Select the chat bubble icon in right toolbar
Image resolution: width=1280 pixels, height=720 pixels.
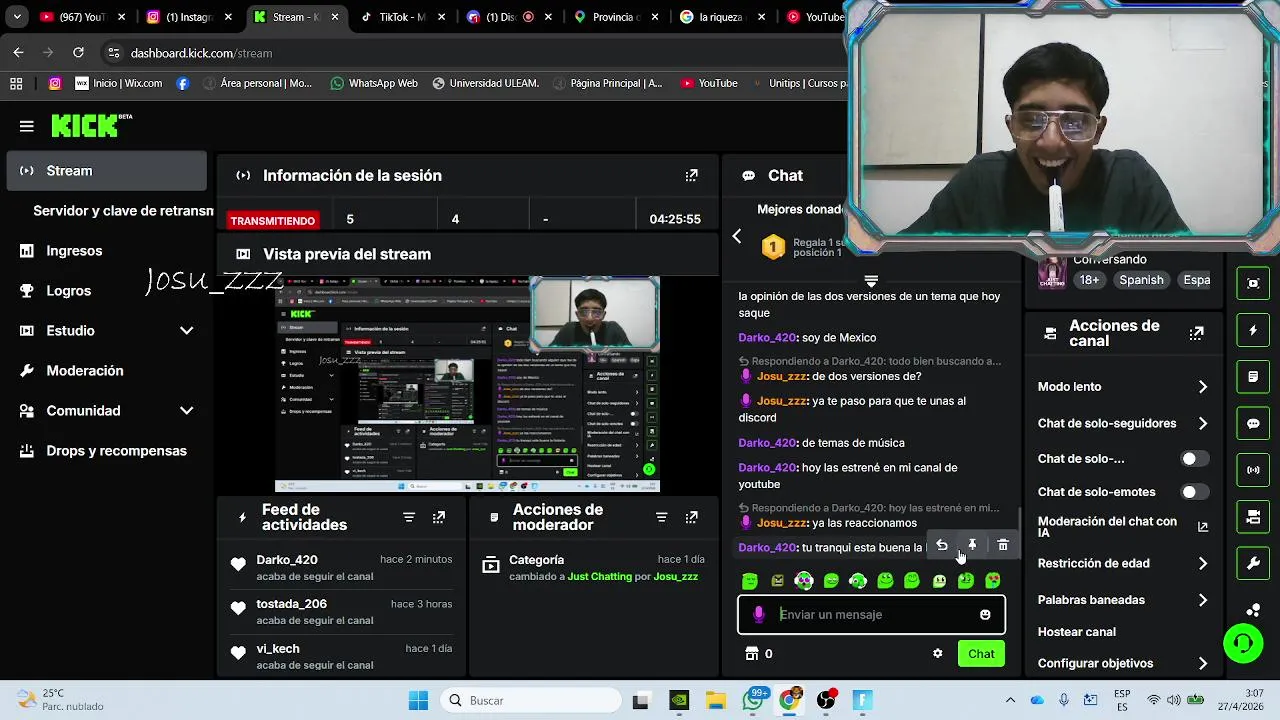[1253, 423]
